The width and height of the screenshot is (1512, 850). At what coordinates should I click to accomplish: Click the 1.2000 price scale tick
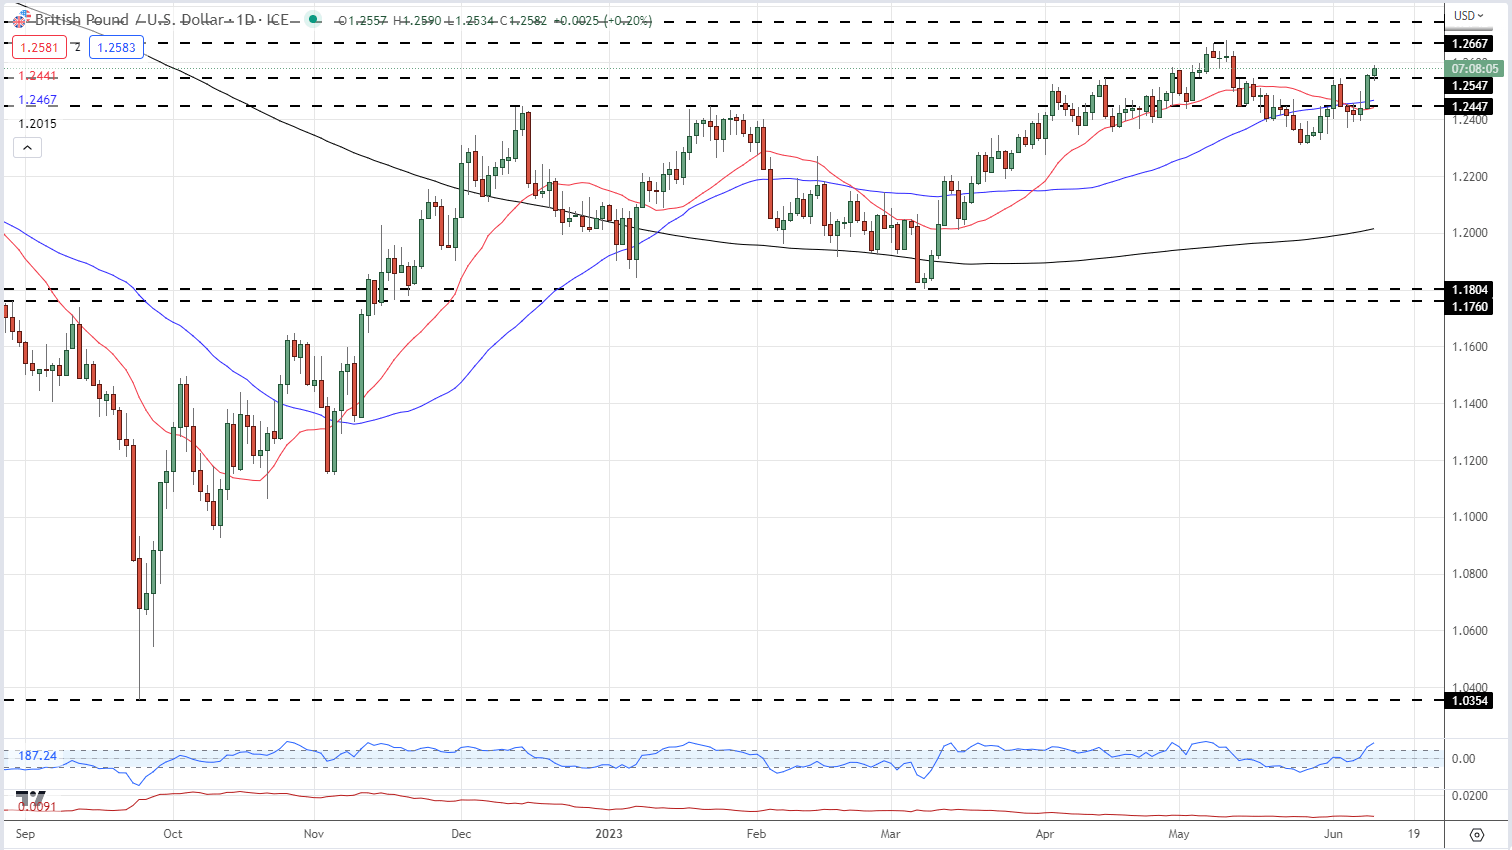coord(1468,233)
